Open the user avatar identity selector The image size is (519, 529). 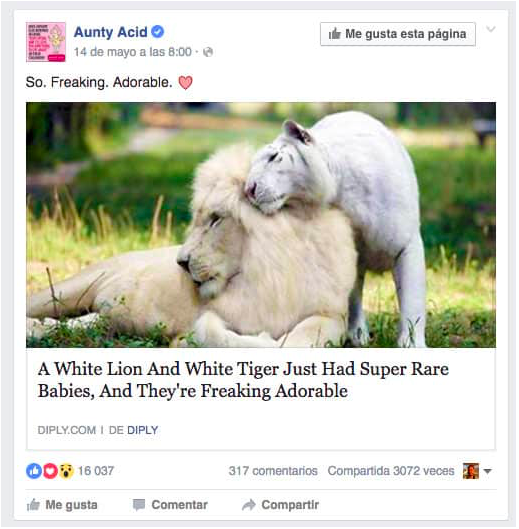[471, 471]
